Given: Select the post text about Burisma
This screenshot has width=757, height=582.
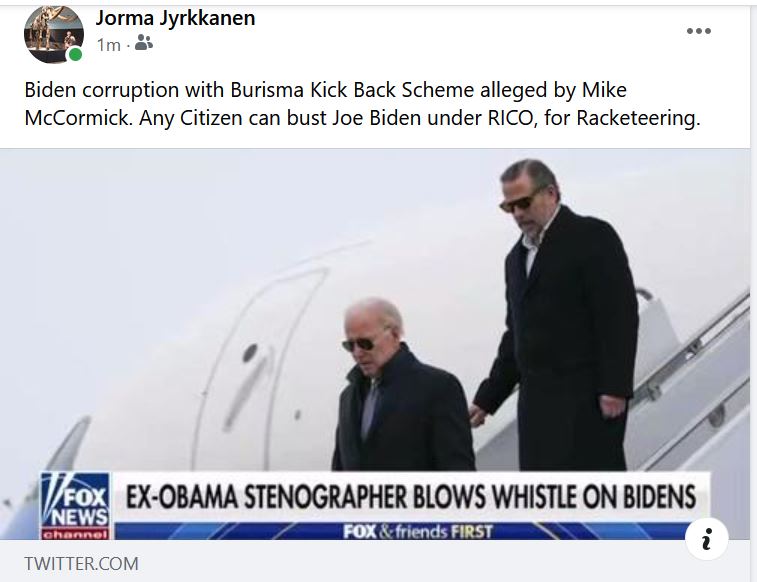Looking at the screenshot, I should (362, 104).
